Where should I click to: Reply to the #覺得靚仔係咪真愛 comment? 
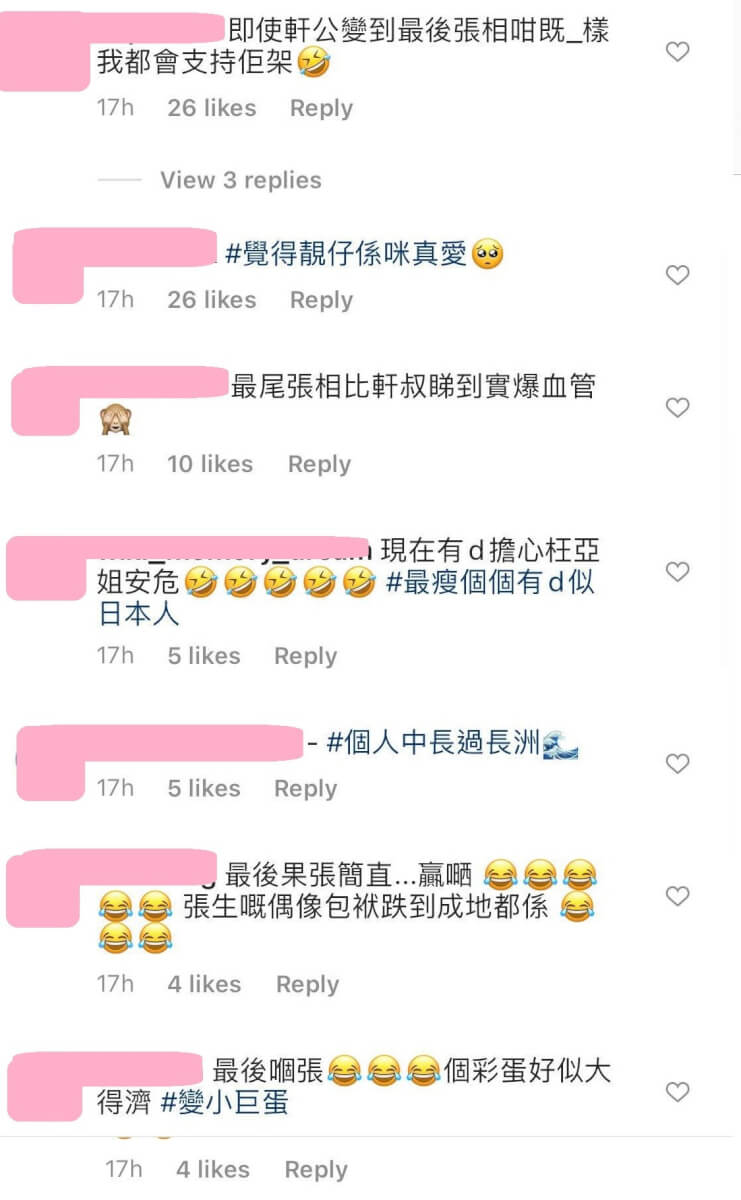tap(321, 300)
